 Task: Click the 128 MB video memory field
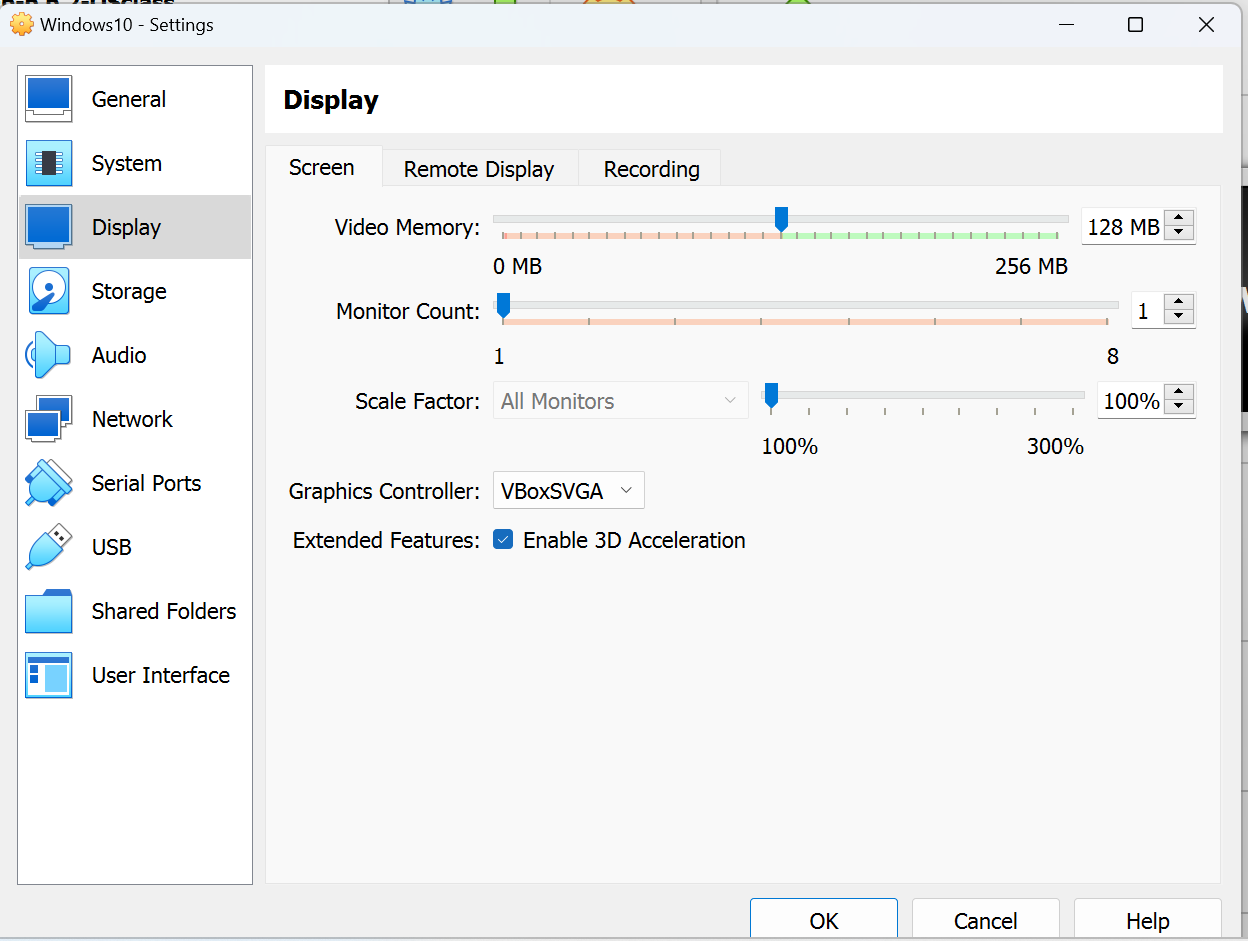click(1124, 227)
